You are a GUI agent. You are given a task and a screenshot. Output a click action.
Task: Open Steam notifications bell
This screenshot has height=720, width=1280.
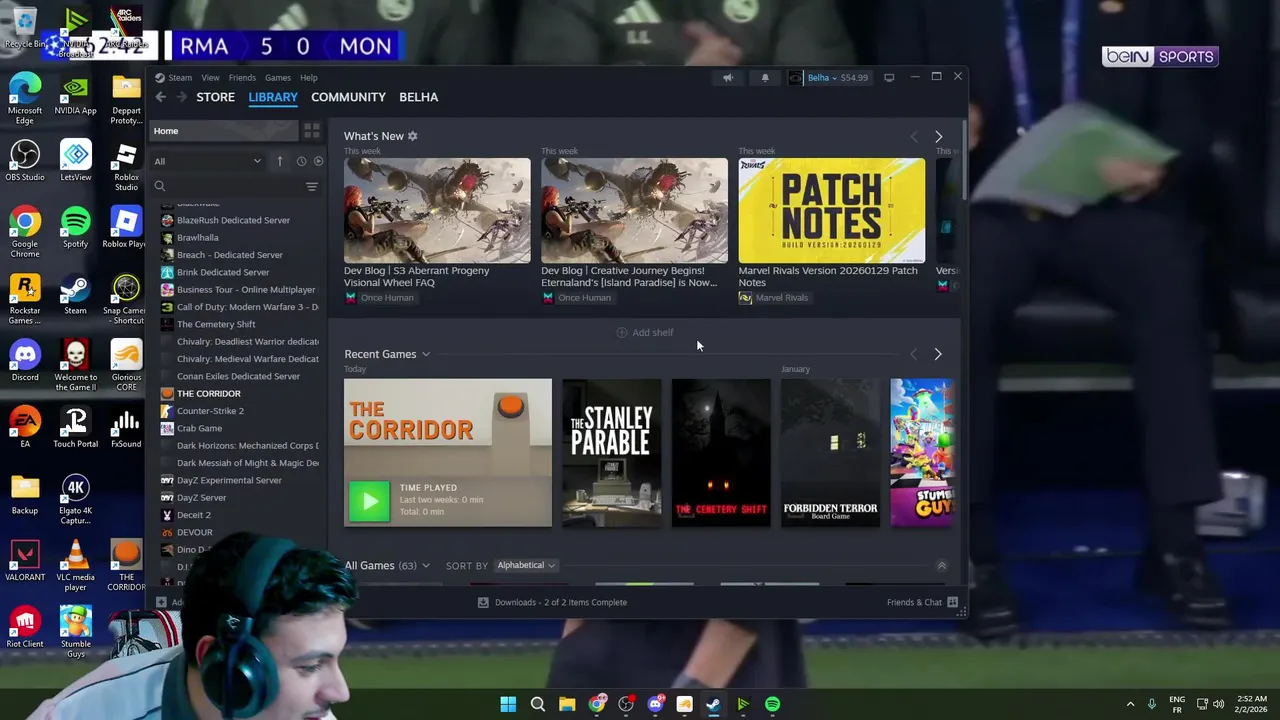click(765, 78)
